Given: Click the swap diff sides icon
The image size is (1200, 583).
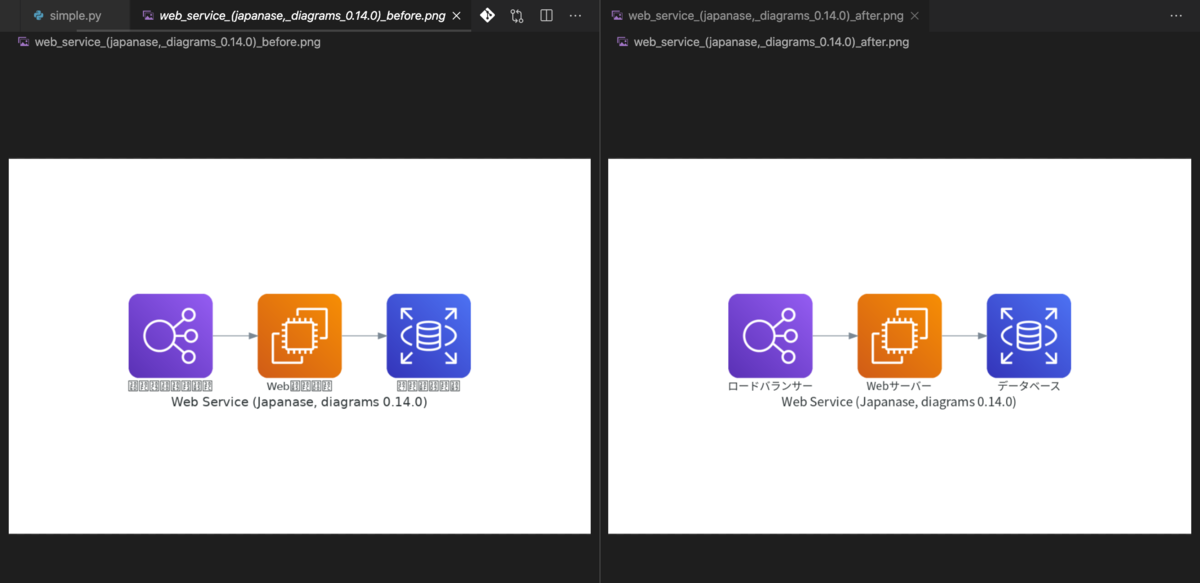Looking at the screenshot, I should tap(517, 15).
